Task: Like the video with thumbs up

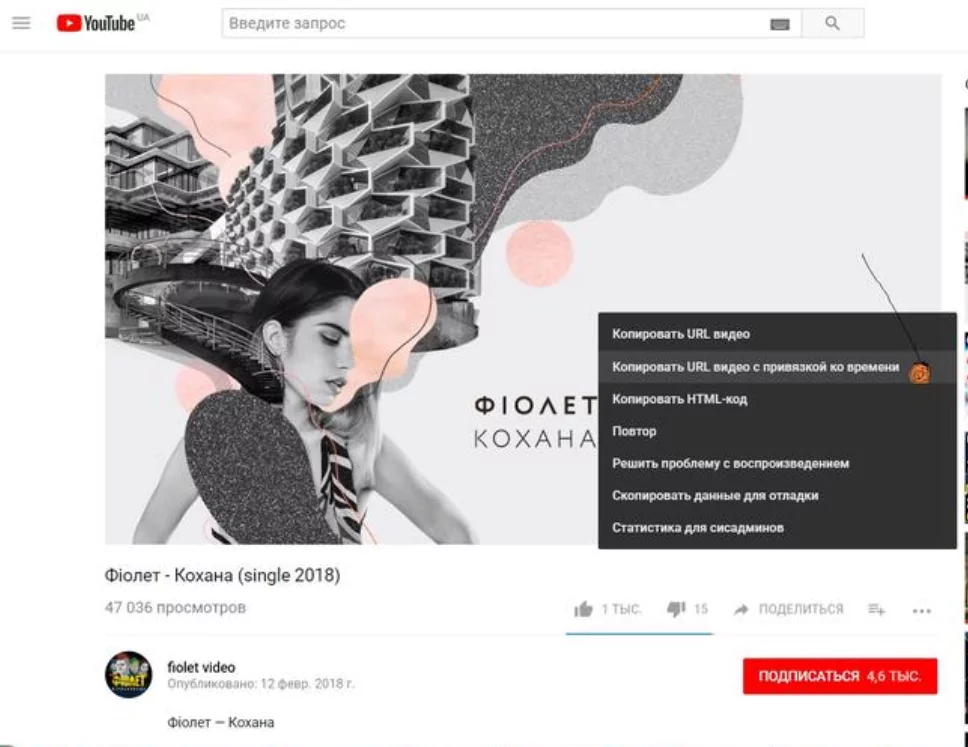Action: click(x=583, y=609)
